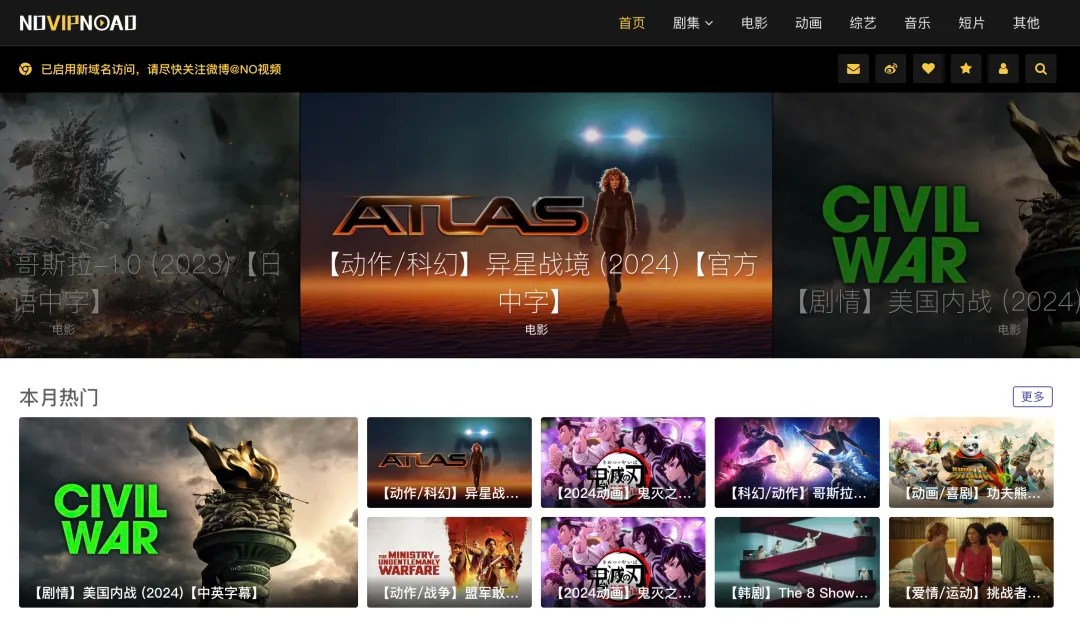This screenshot has width=1080, height=643.
Task: Open the Atlas 异星战境 carousel slide
Action: [x=537, y=225]
